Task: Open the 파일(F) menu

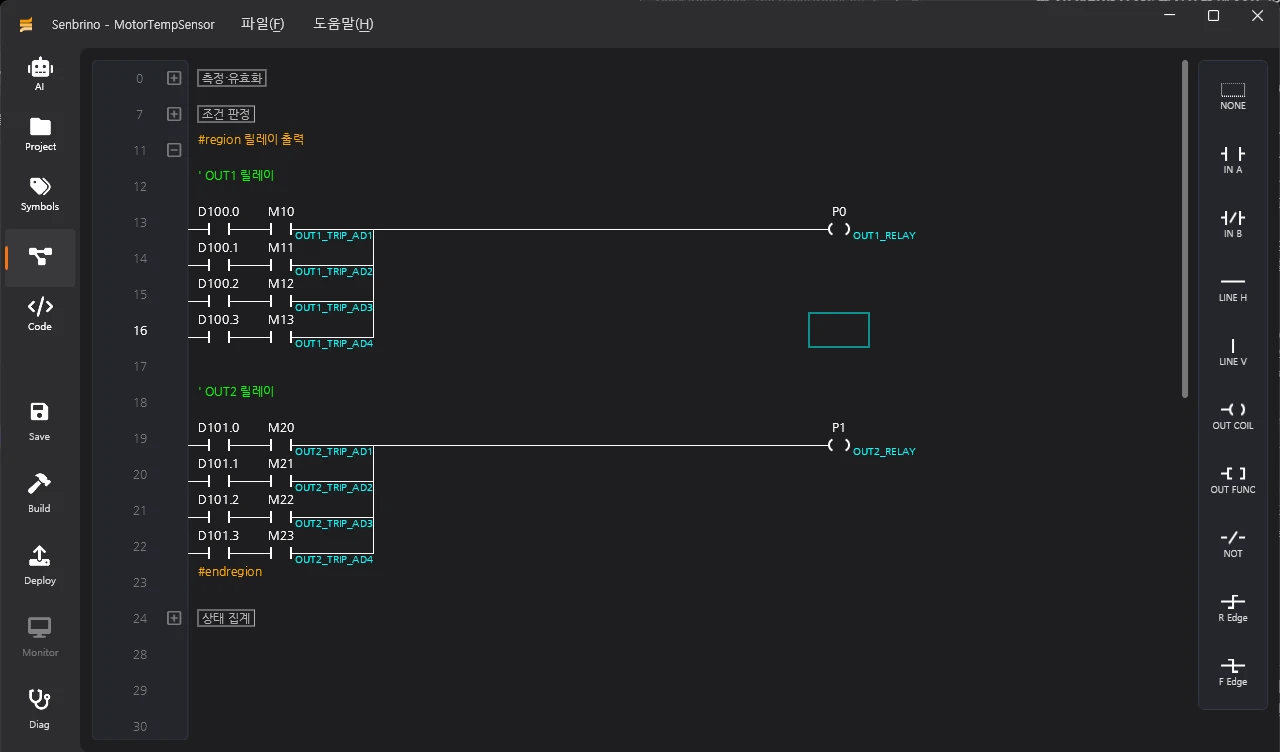Action: [x=263, y=24]
